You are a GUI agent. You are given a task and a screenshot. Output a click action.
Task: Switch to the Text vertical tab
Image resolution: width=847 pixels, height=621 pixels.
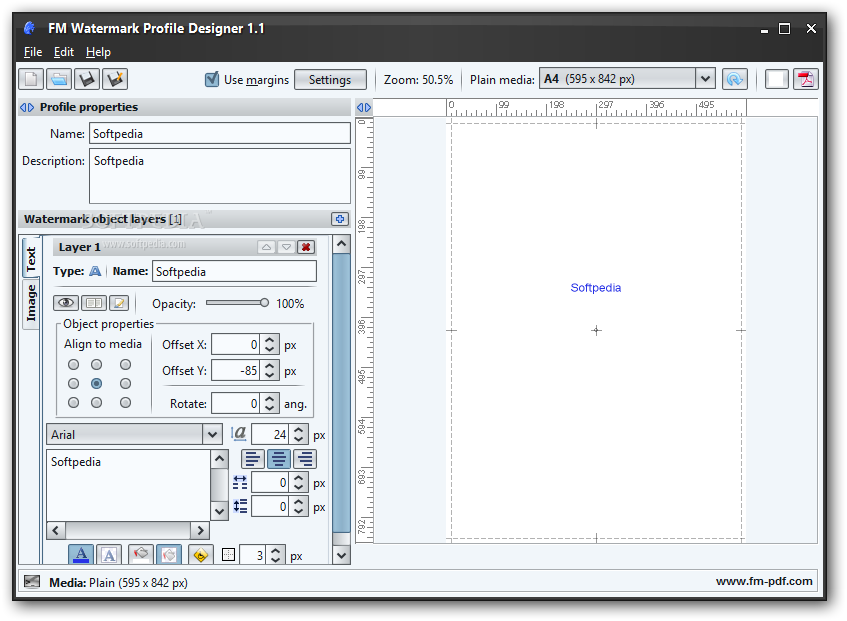click(x=31, y=259)
